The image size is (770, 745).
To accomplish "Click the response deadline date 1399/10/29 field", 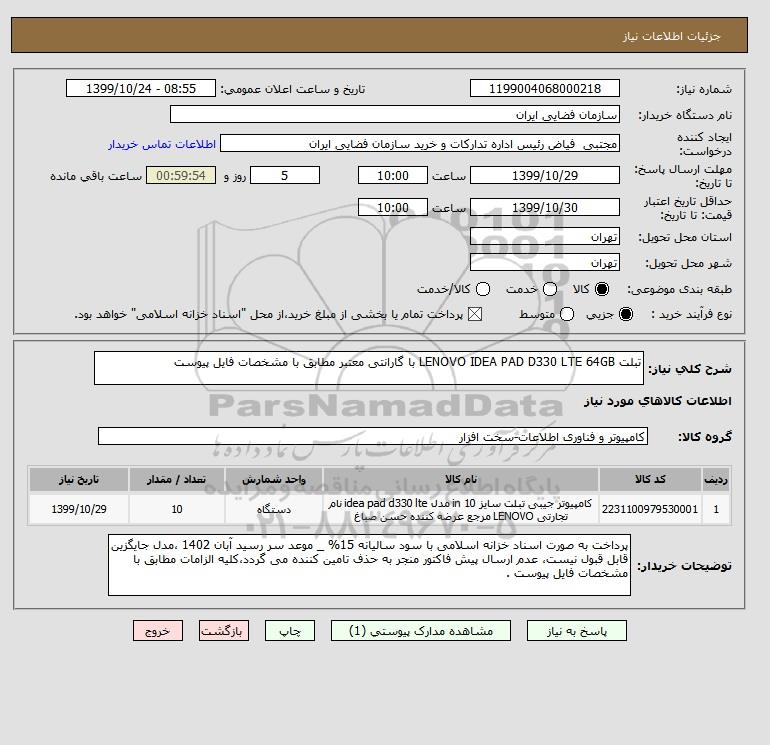I will click(545, 175).
